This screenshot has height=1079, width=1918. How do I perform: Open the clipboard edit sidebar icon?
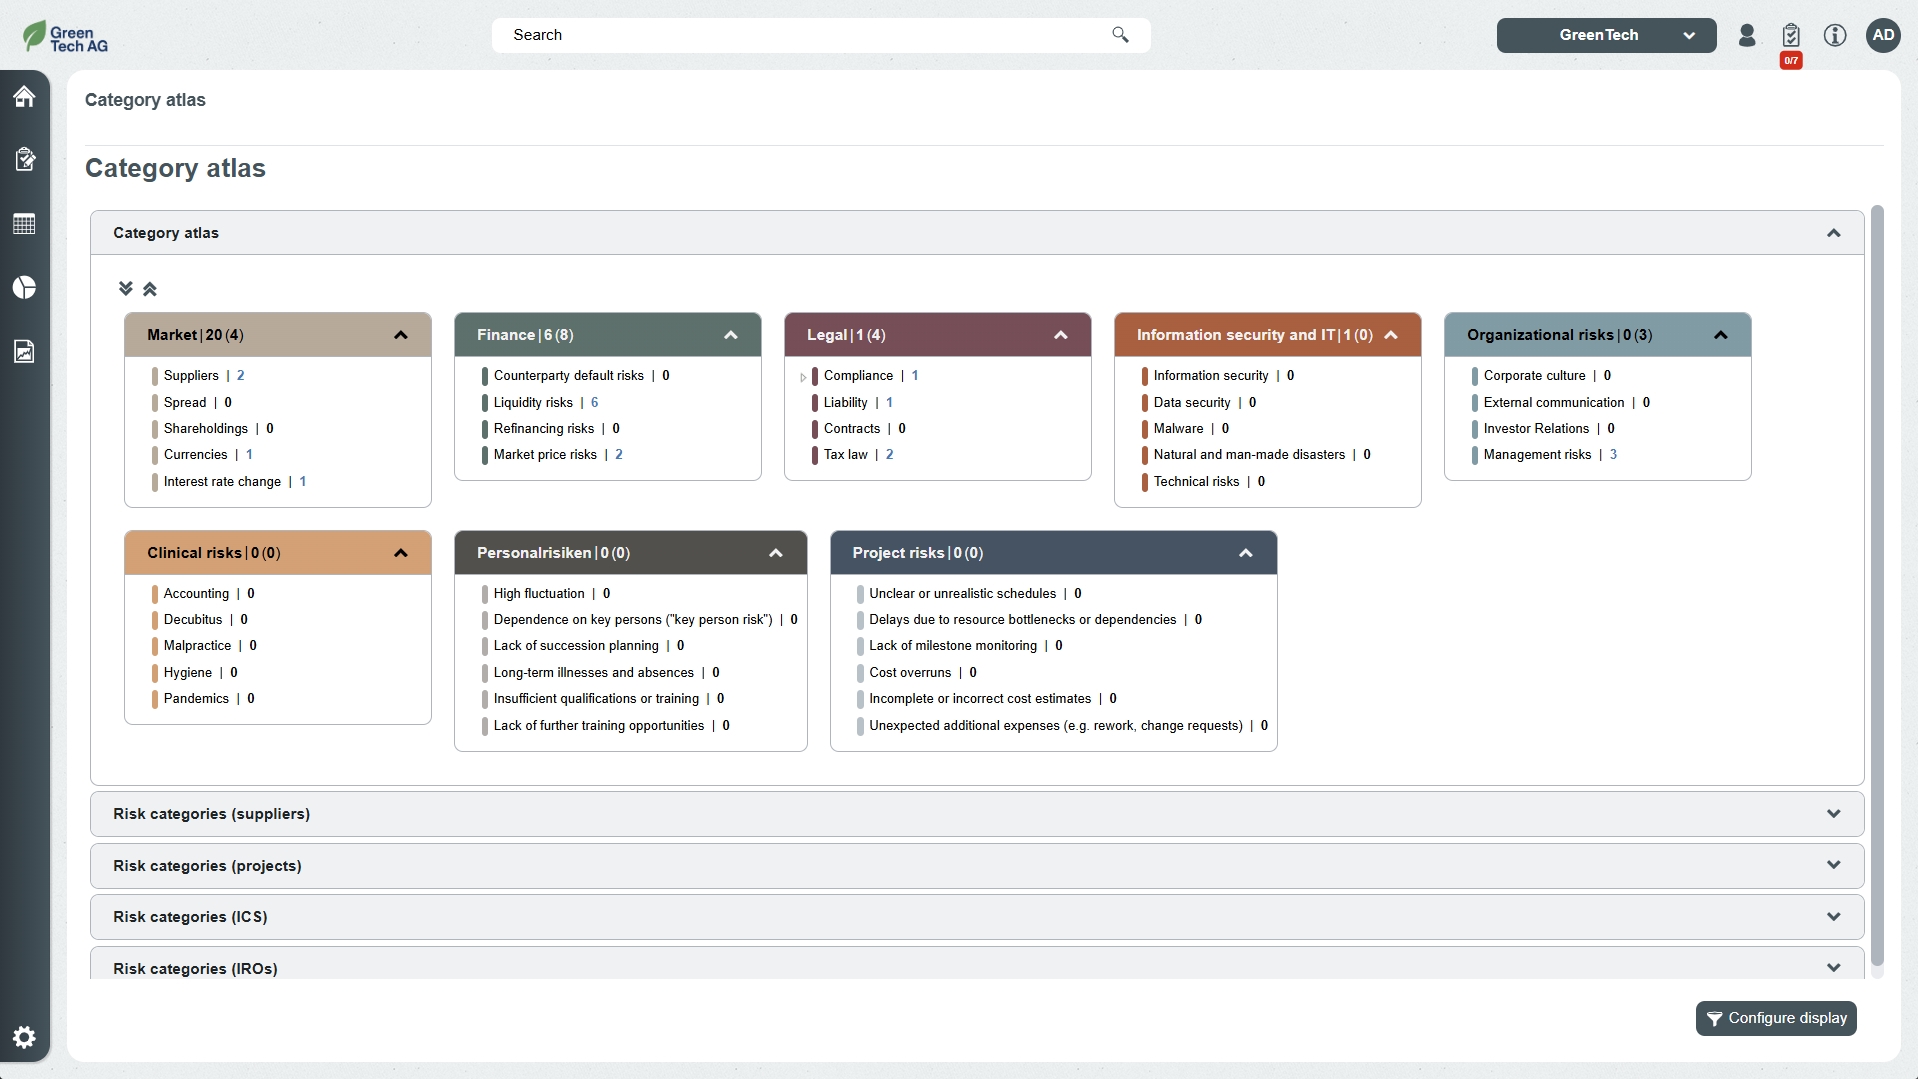coord(24,159)
